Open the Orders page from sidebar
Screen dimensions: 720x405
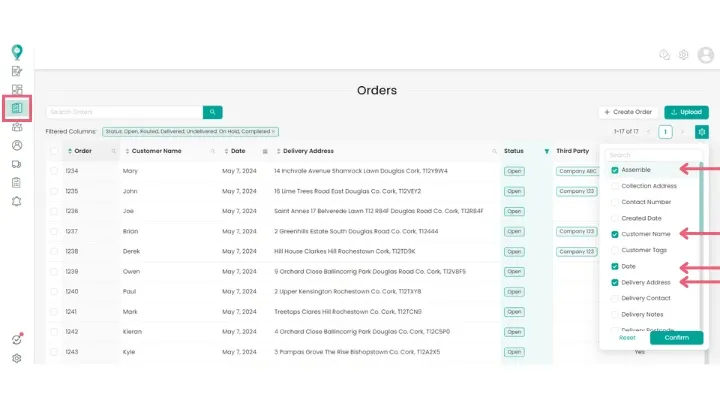coord(17,108)
